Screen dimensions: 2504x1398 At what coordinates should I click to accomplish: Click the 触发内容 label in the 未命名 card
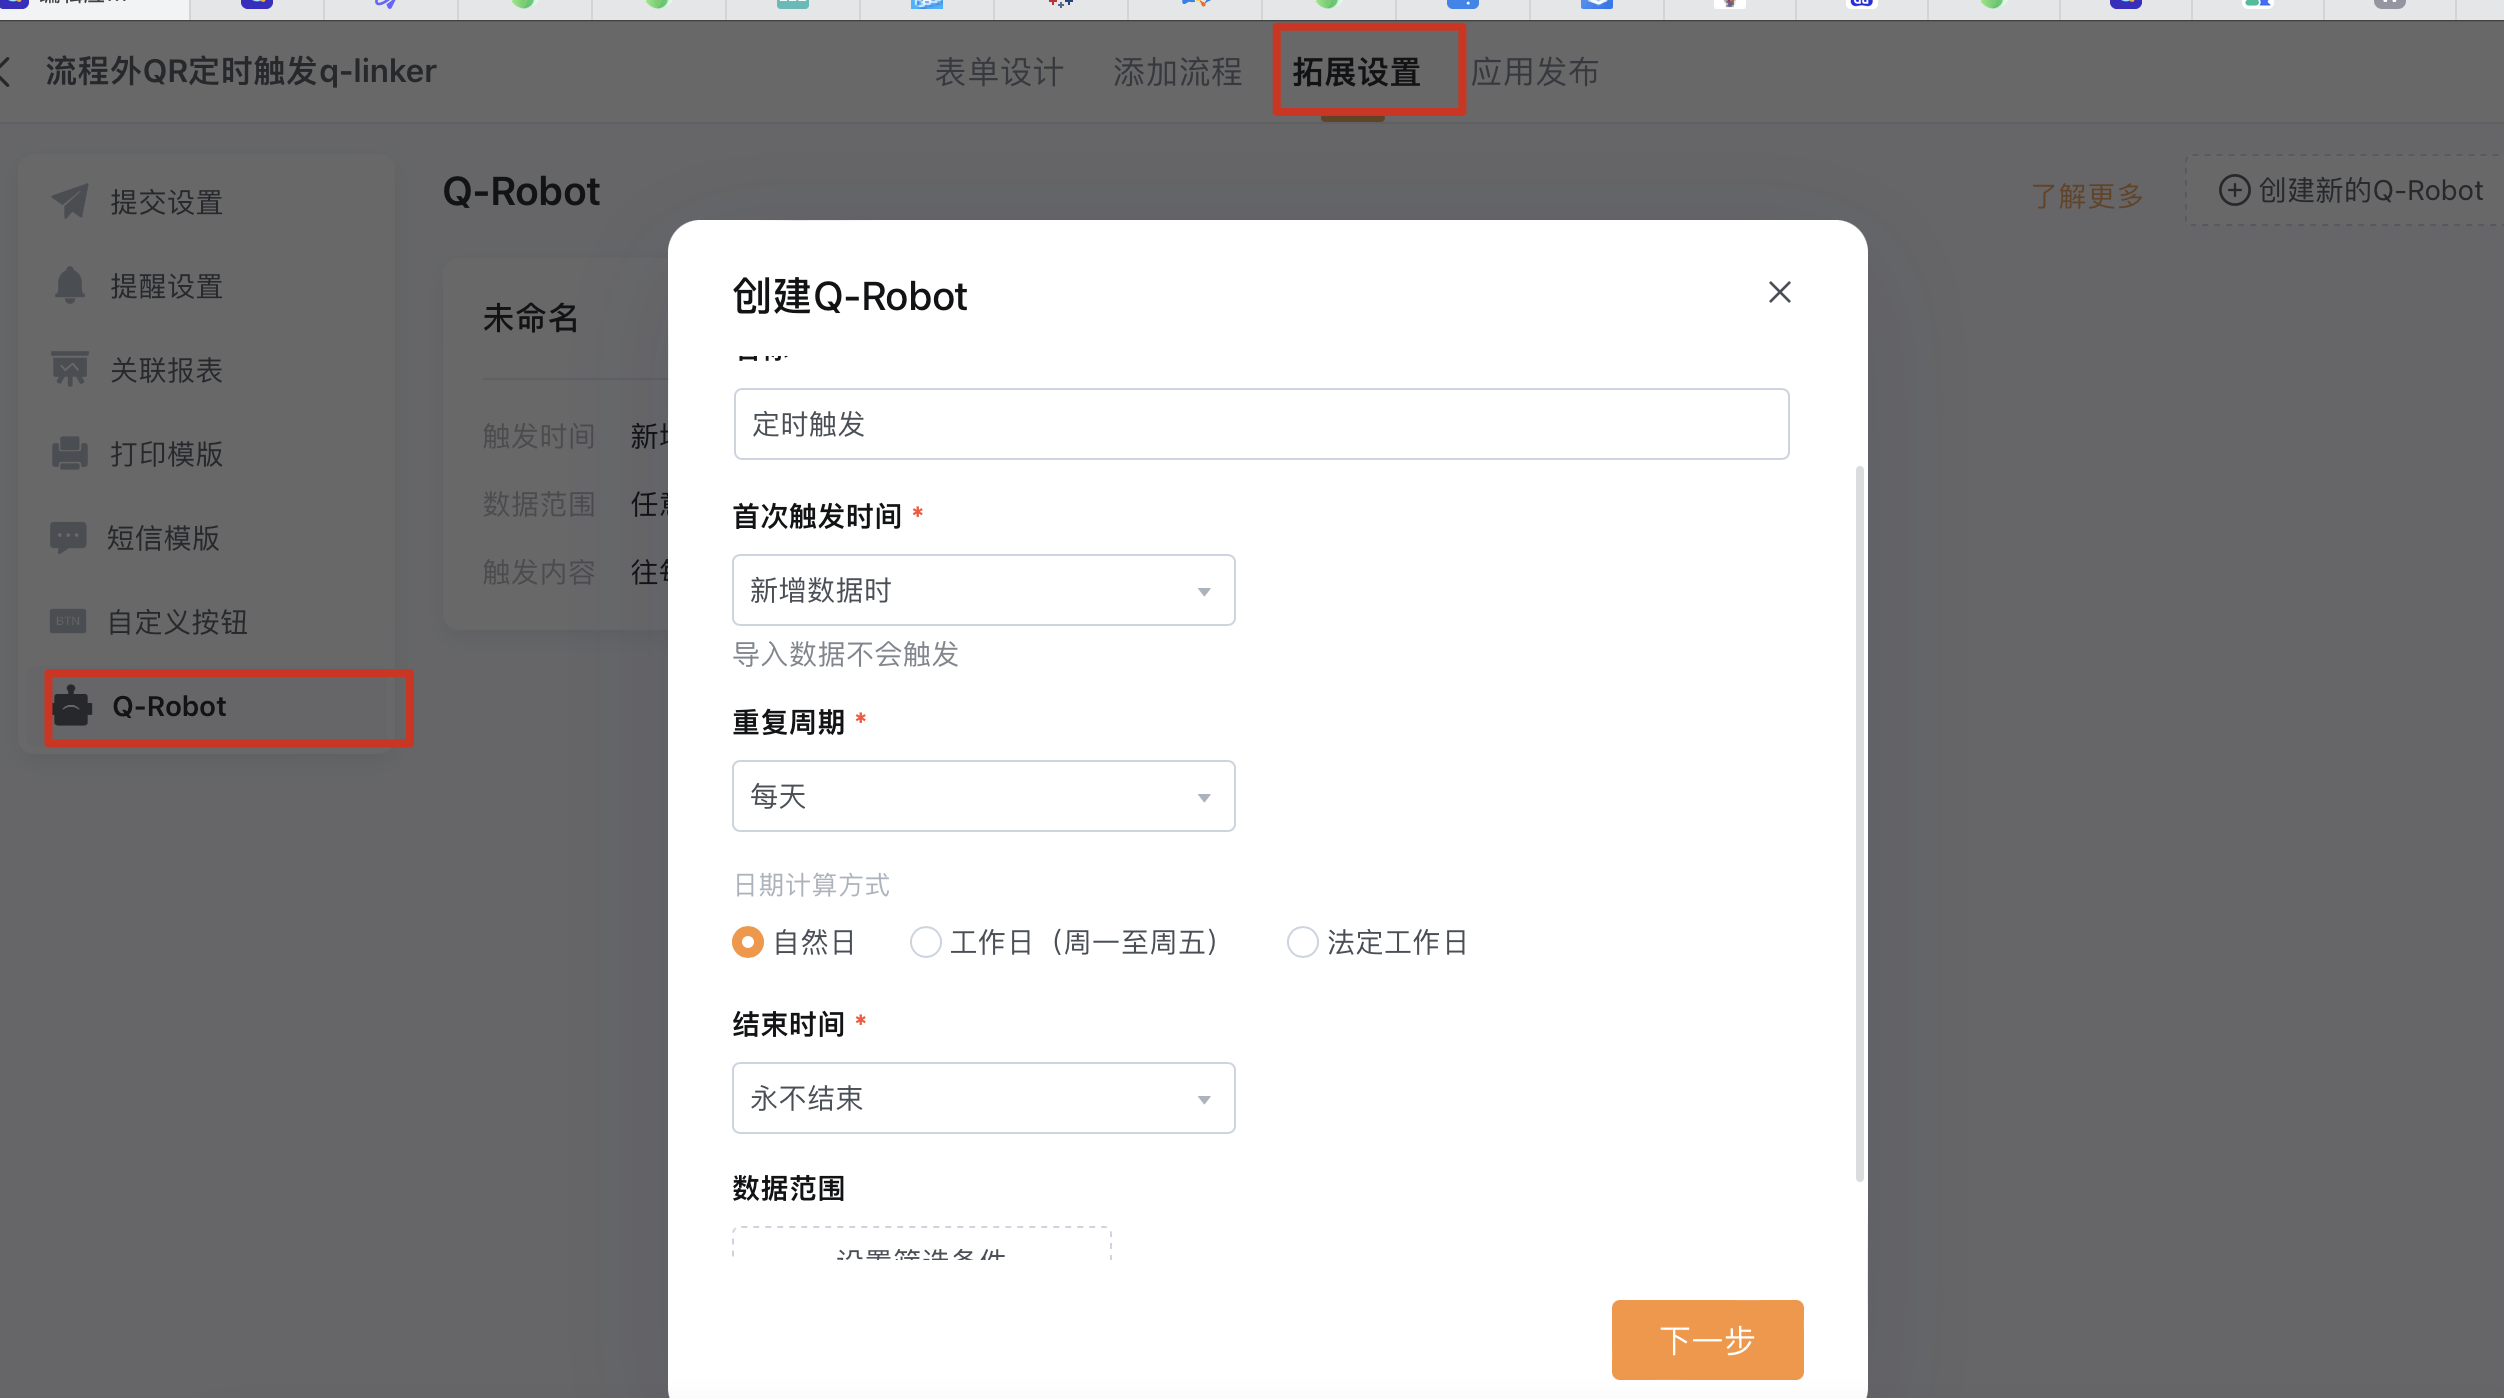(x=539, y=572)
